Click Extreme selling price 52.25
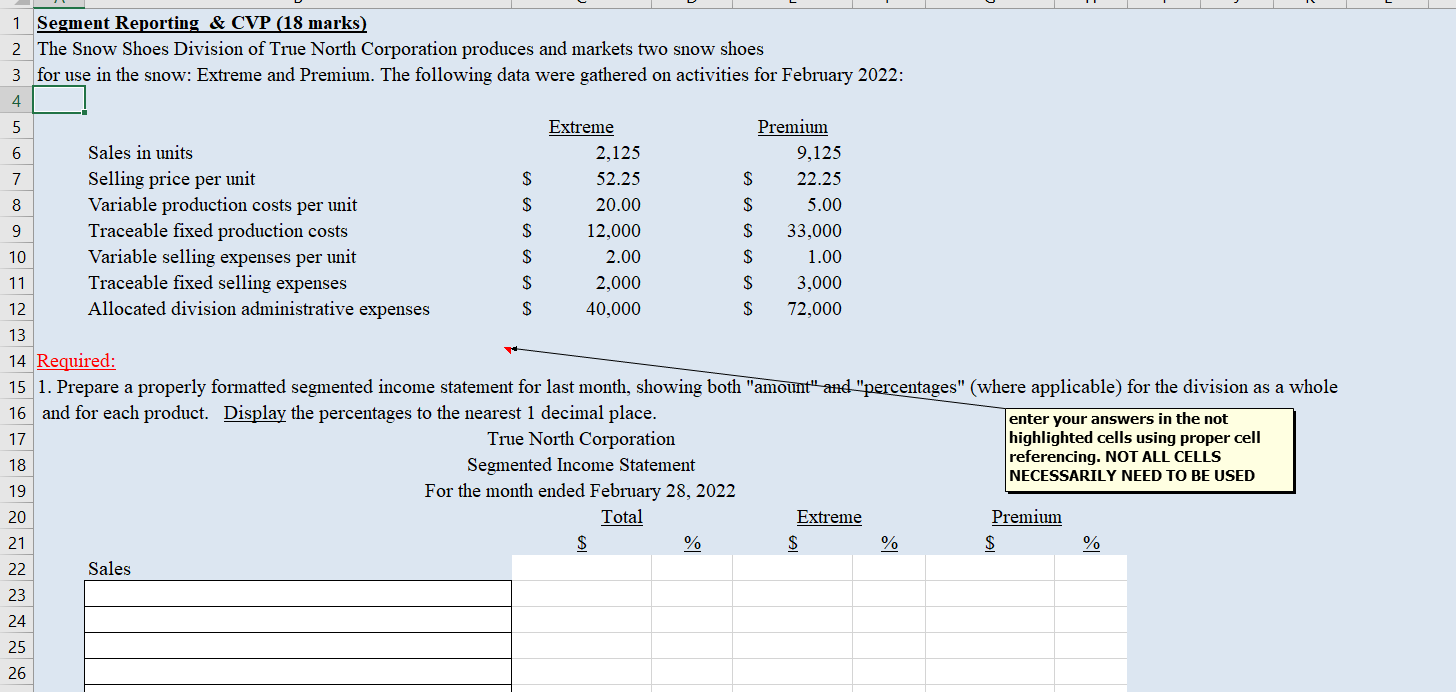This screenshot has width=1456, height=692. point(620,179)
